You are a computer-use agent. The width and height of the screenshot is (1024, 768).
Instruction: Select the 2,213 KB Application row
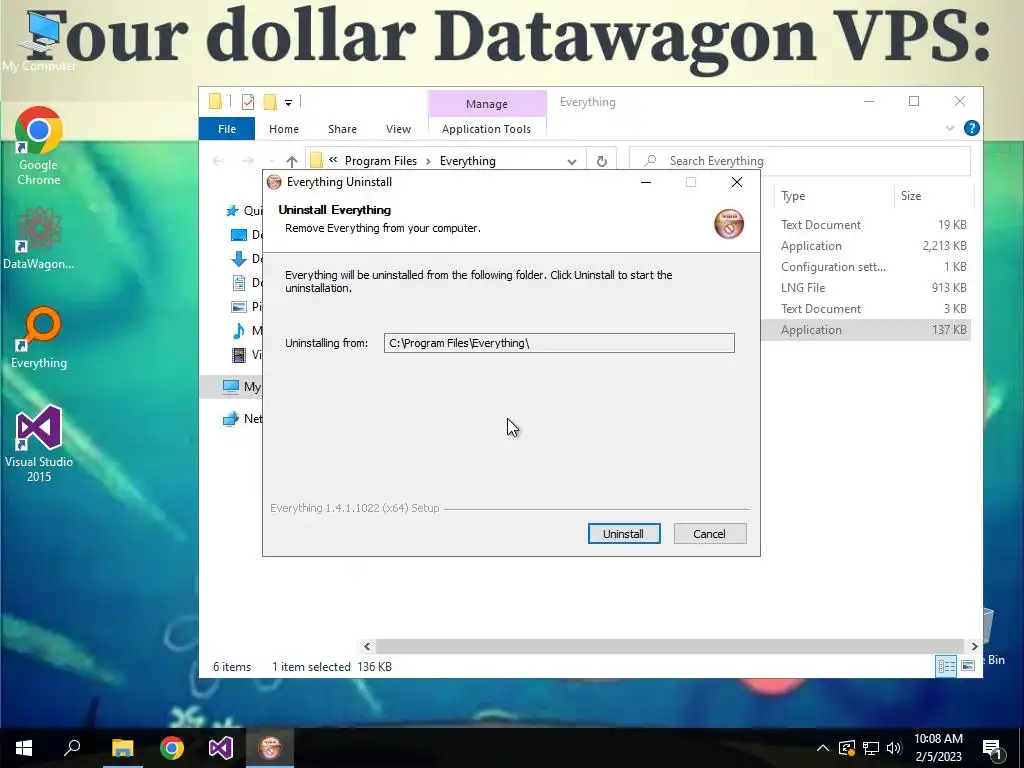pyautogui.click(x=865, y=246)
